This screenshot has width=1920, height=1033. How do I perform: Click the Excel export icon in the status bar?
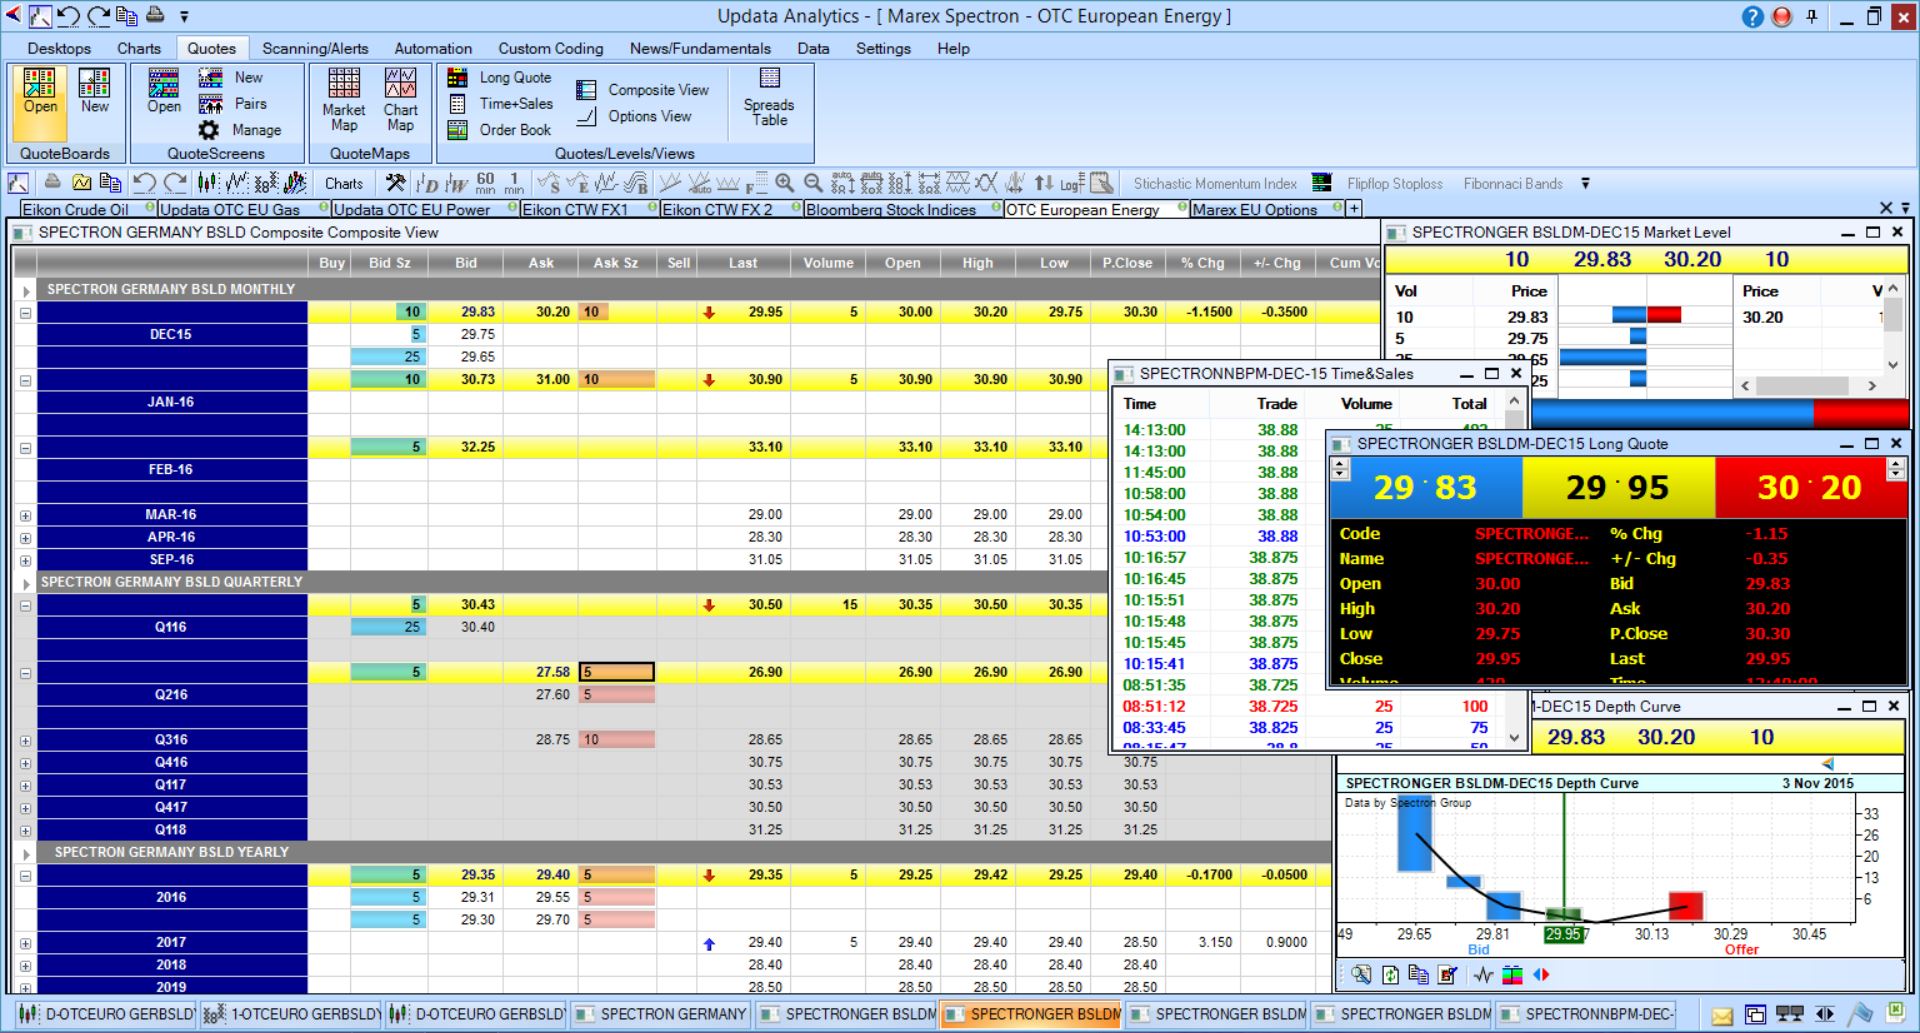click(x=1894, y=1013)
